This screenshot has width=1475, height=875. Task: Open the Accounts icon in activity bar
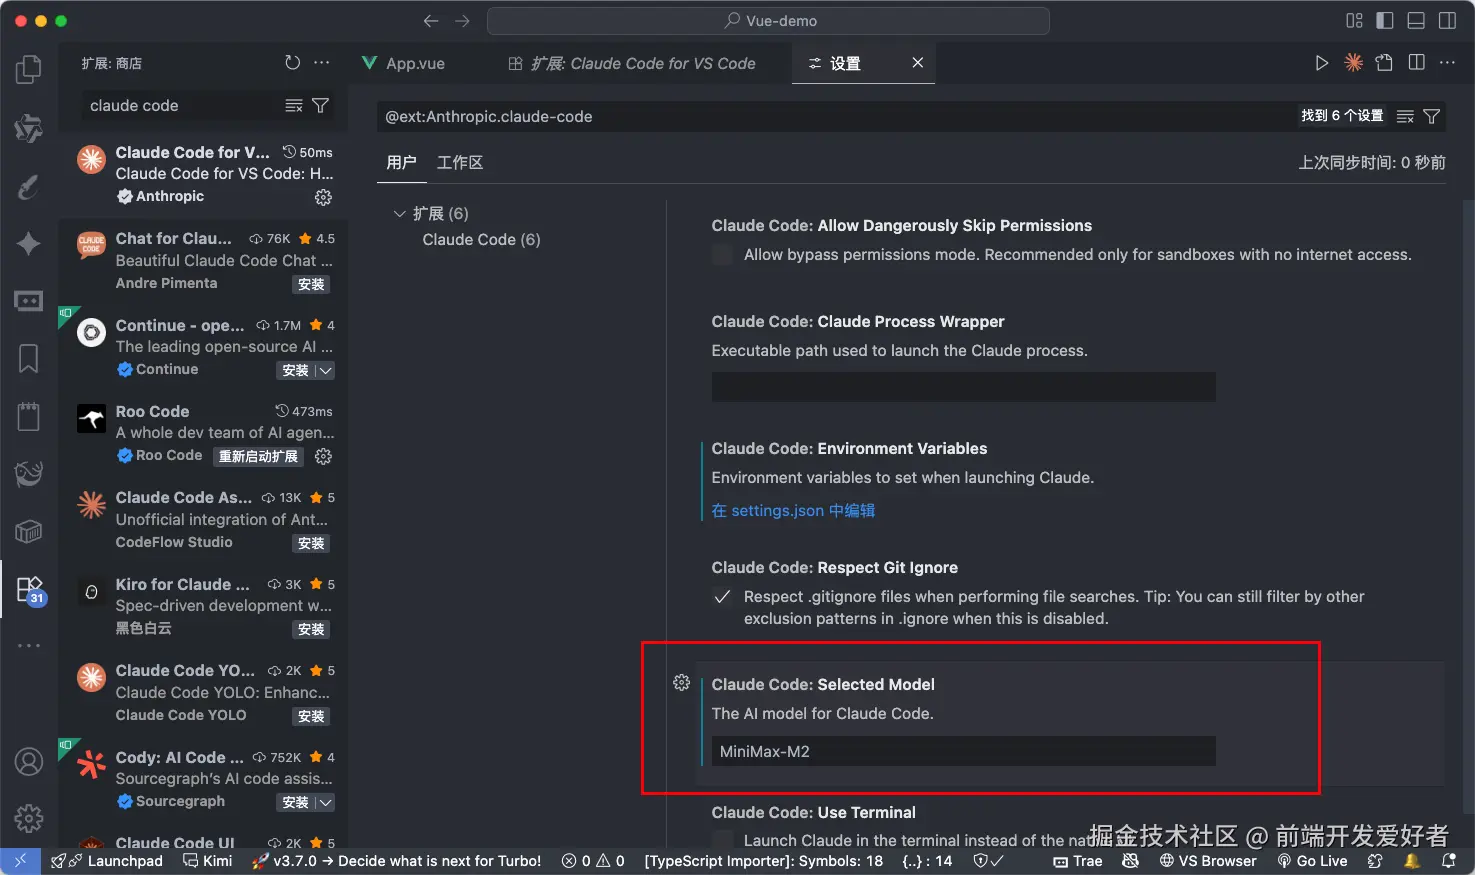(29, 762)
